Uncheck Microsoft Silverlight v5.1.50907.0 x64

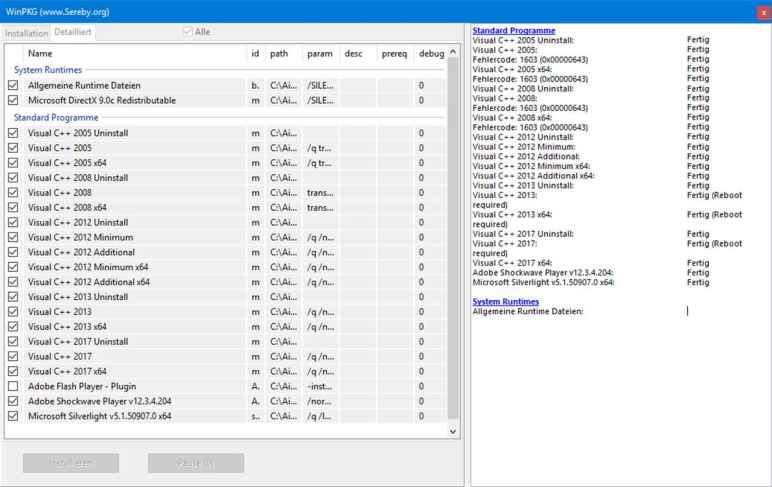tap(13, 416)
